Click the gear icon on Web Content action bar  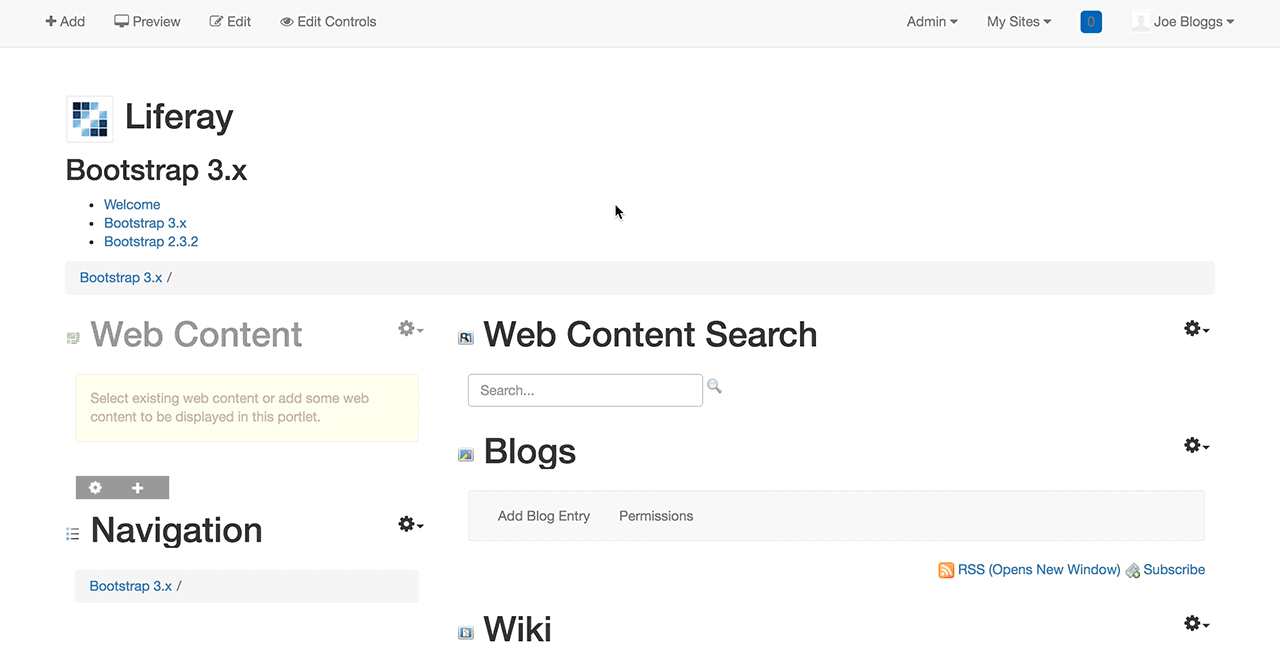point(95,488)
